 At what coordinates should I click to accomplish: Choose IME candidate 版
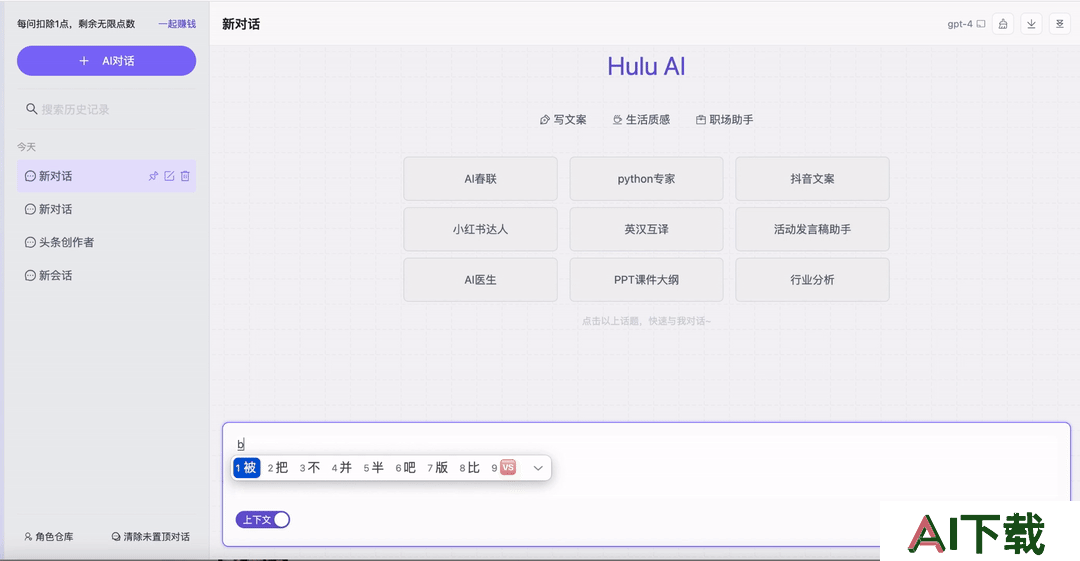coord(437,468)
